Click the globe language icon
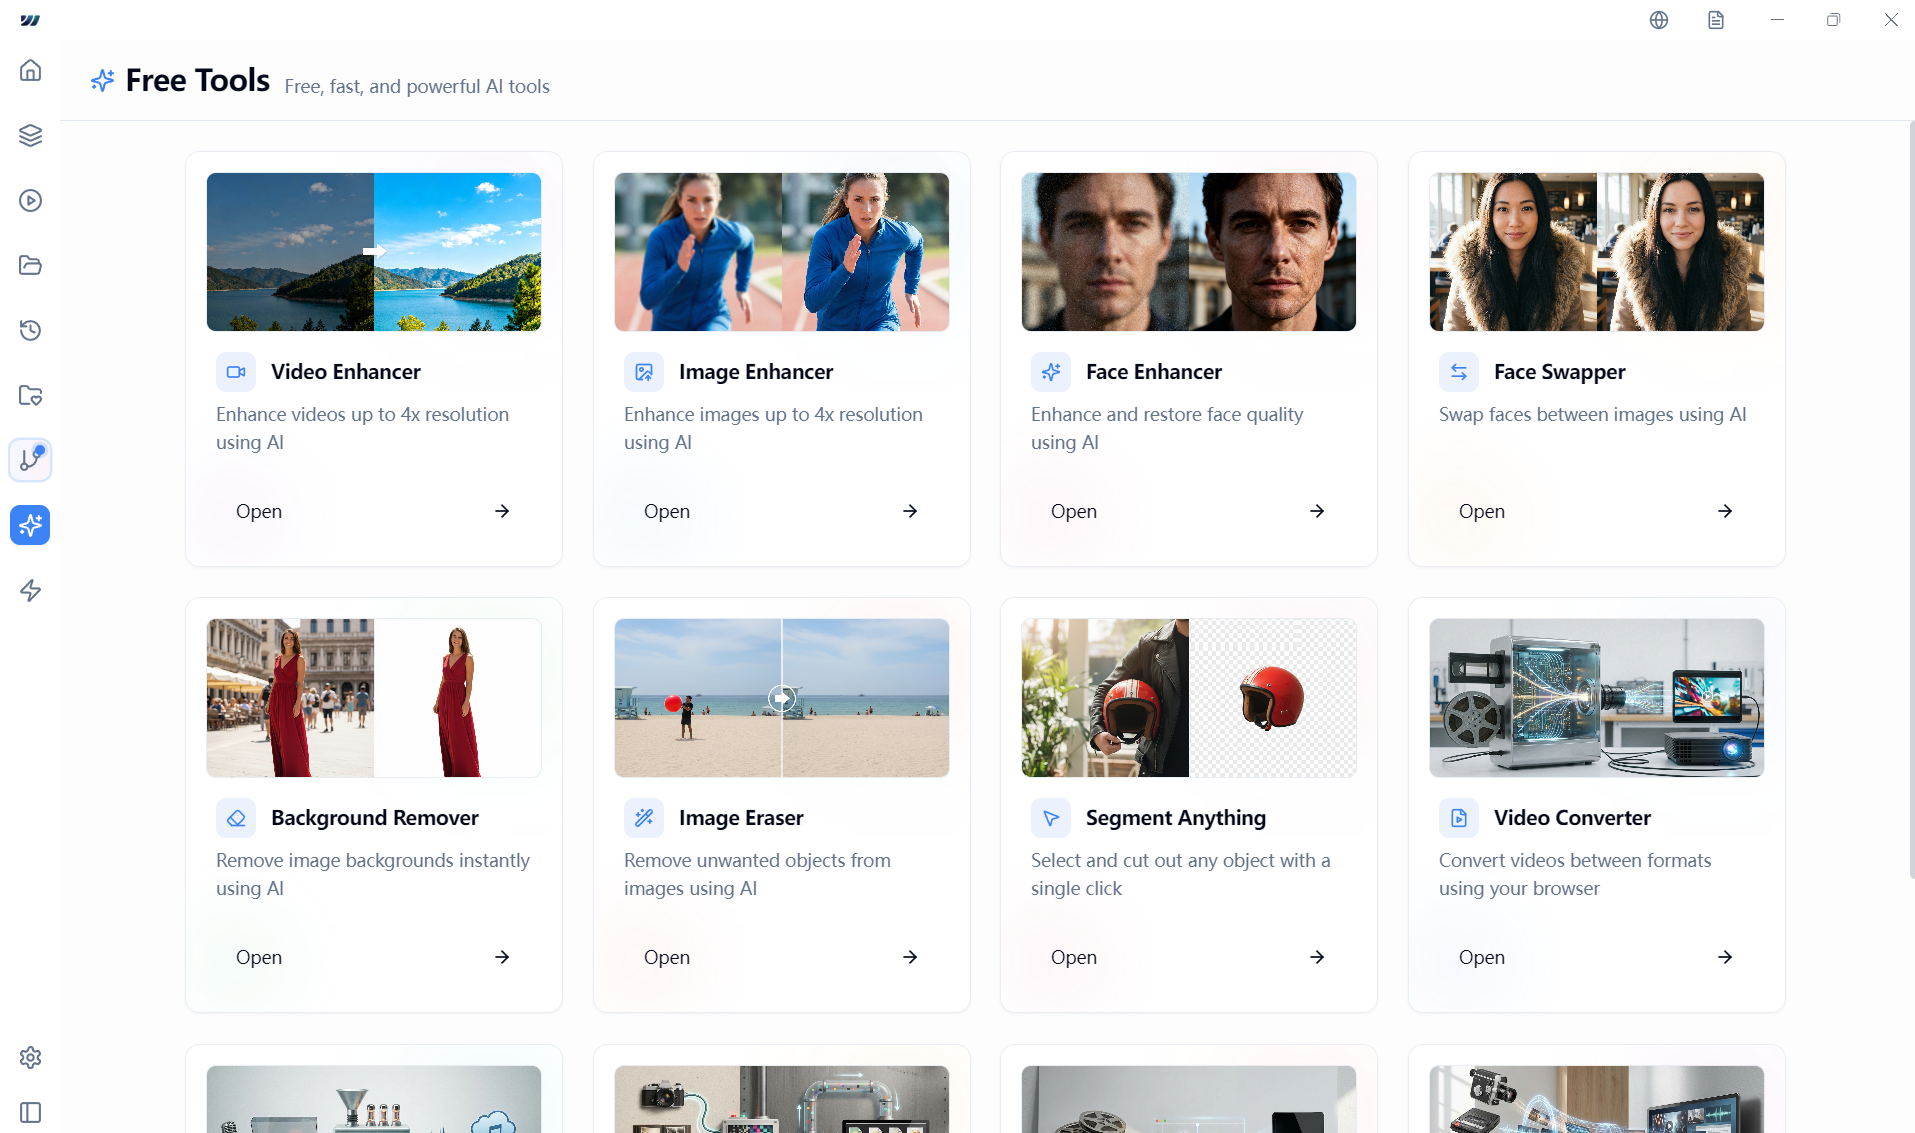Screen dimensions: 1915x1133 pyautogui.click(x=1658, y=20)
